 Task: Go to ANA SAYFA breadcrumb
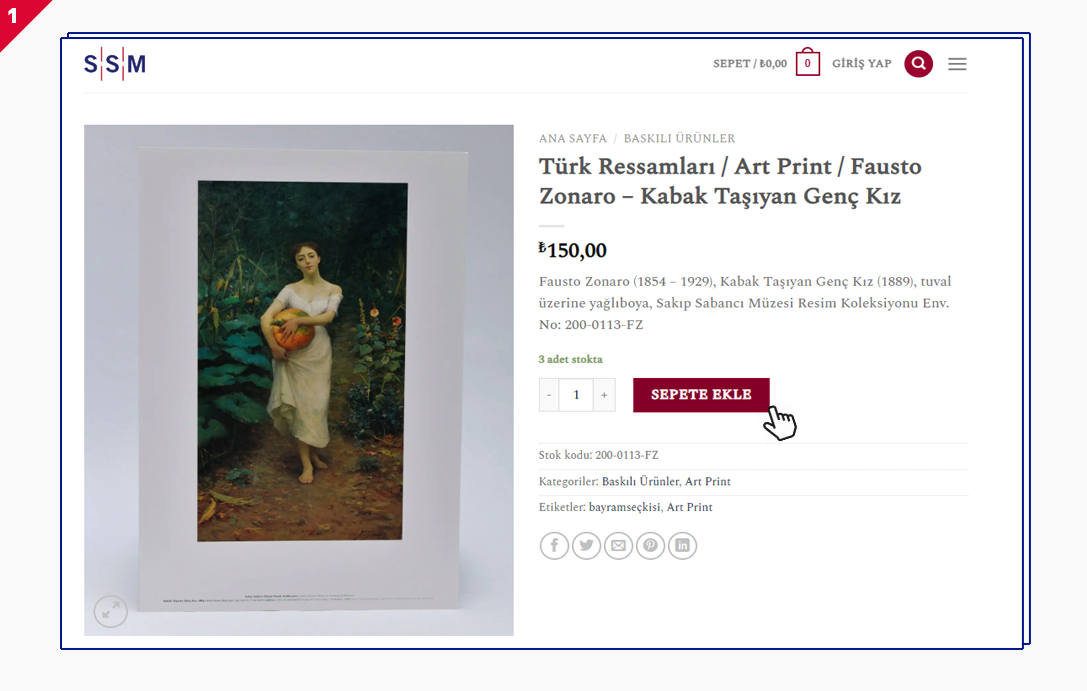573,139
